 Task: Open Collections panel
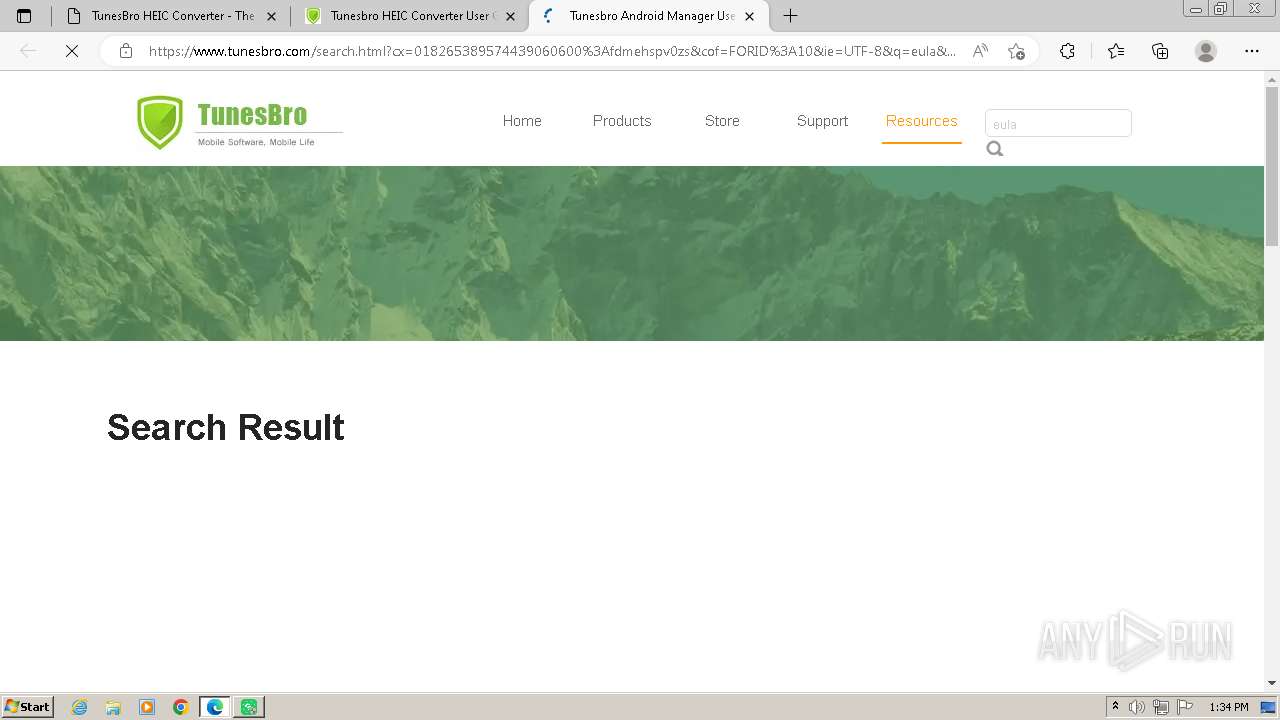(x=1160, y=51)
